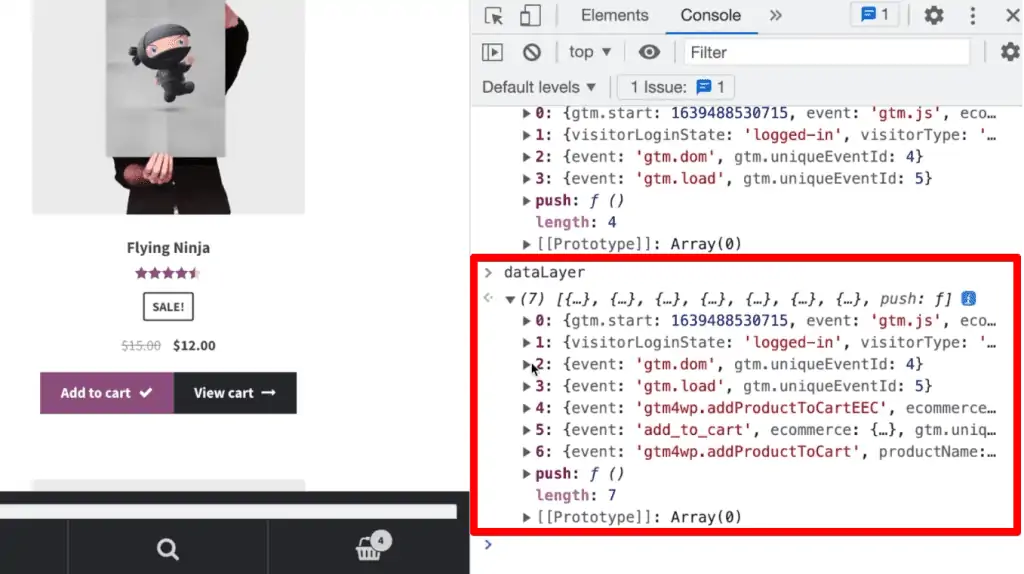Open the shopping cart basket icon

coord(369,548)
